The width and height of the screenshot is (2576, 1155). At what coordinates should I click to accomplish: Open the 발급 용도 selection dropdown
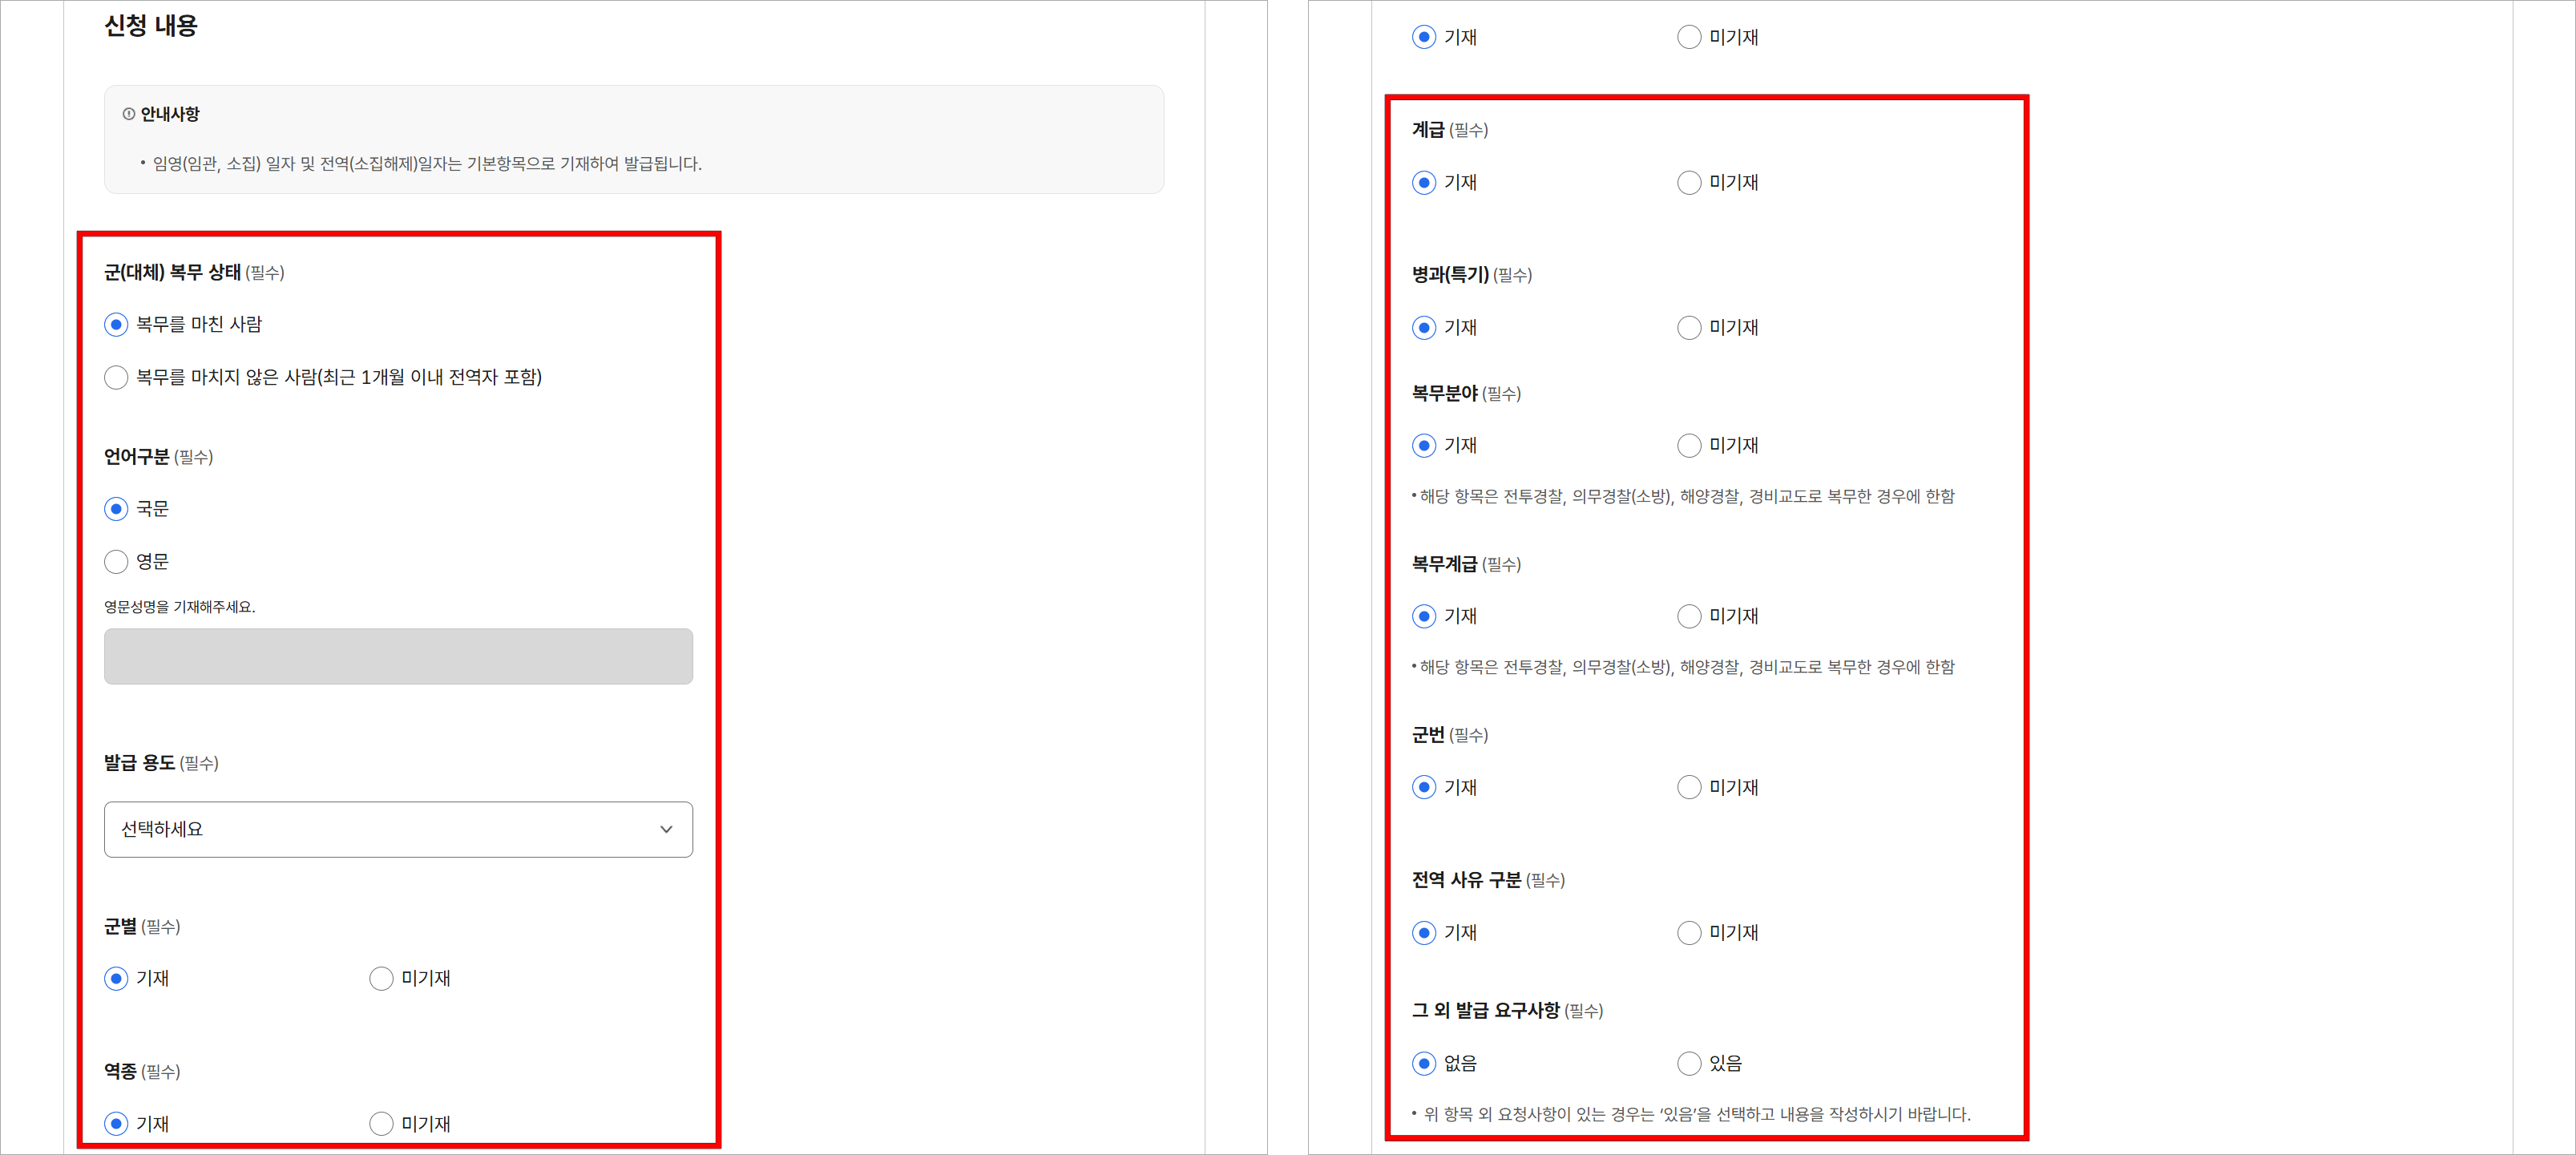397,829
